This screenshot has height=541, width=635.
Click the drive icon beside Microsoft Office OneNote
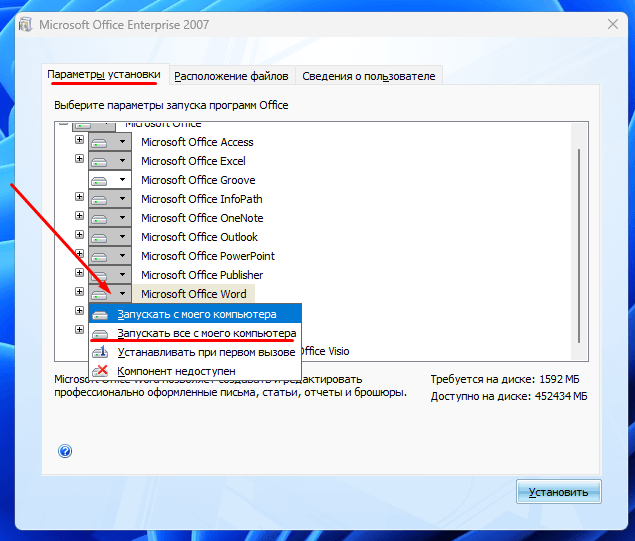[x=99, y=219]
